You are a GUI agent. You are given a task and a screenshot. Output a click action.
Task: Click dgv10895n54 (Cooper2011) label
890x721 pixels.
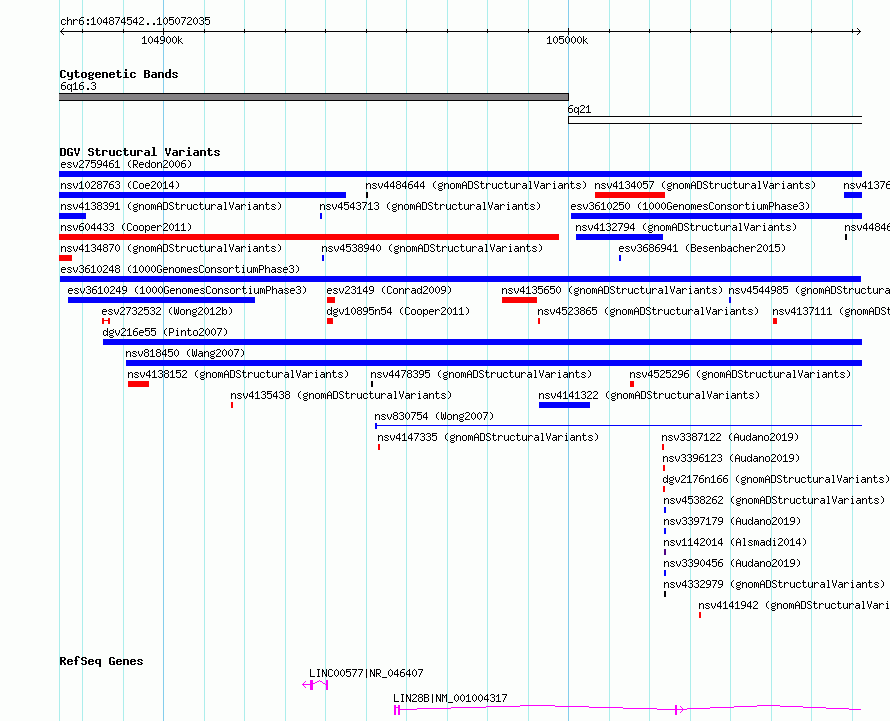coord(398,311)
